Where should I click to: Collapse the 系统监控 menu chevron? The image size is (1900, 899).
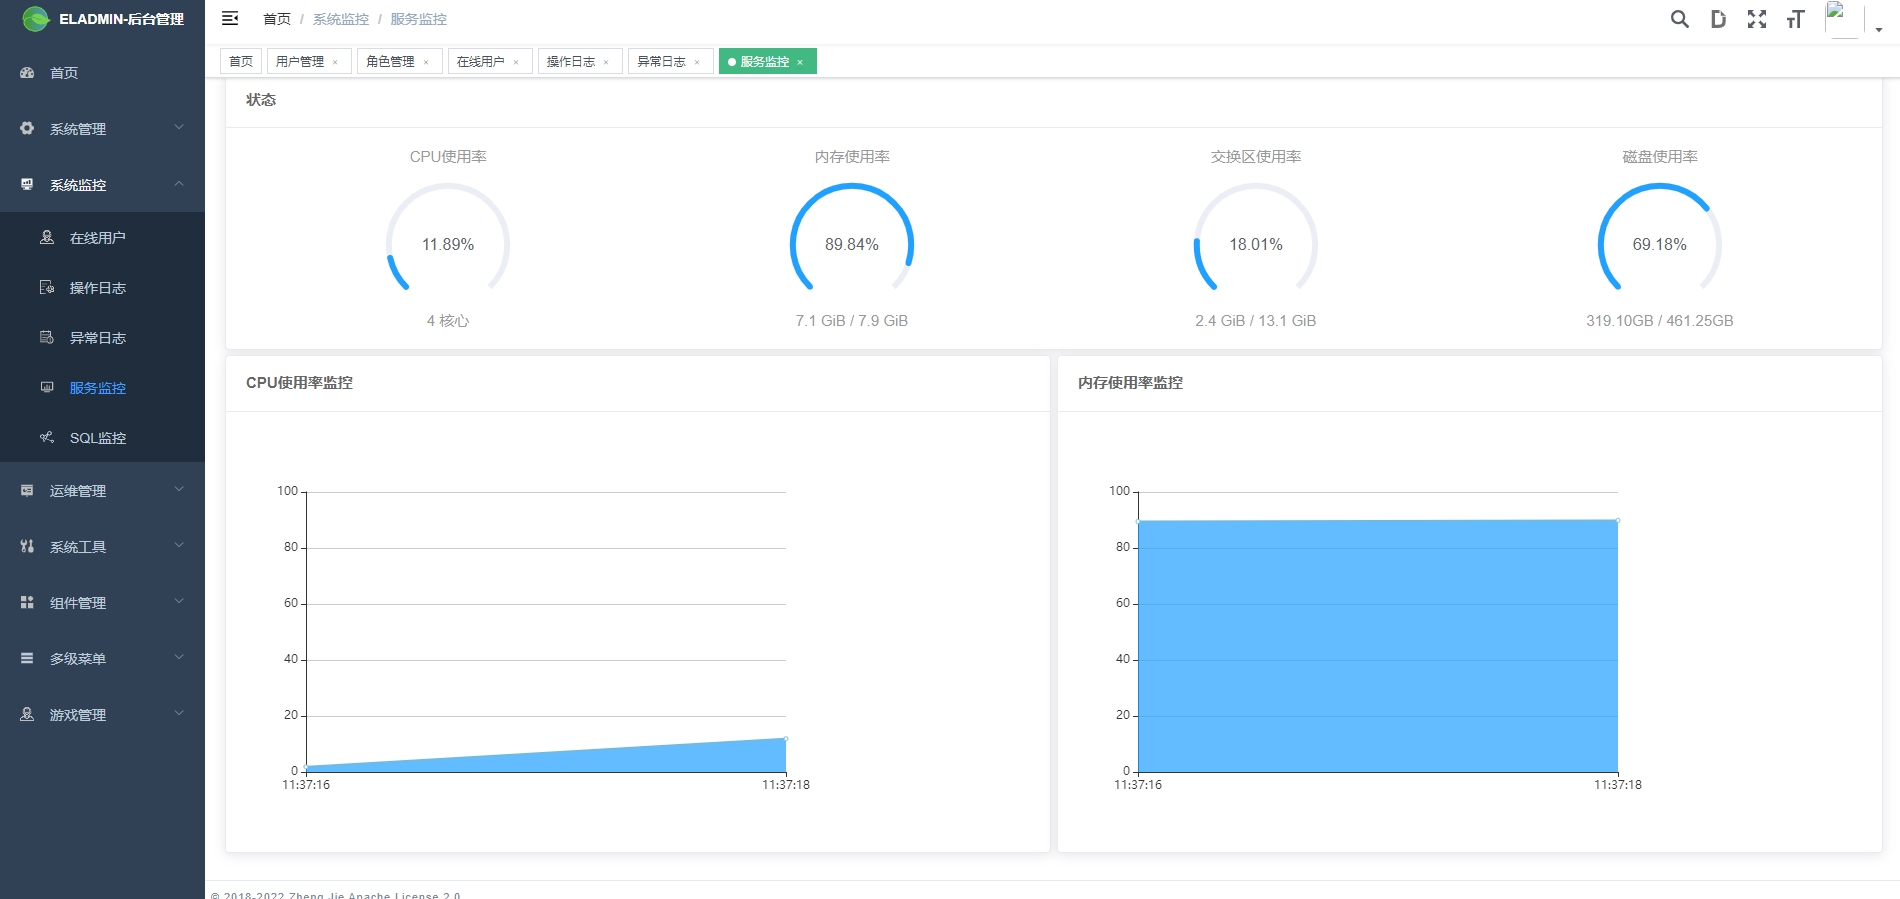pos(179,184)
